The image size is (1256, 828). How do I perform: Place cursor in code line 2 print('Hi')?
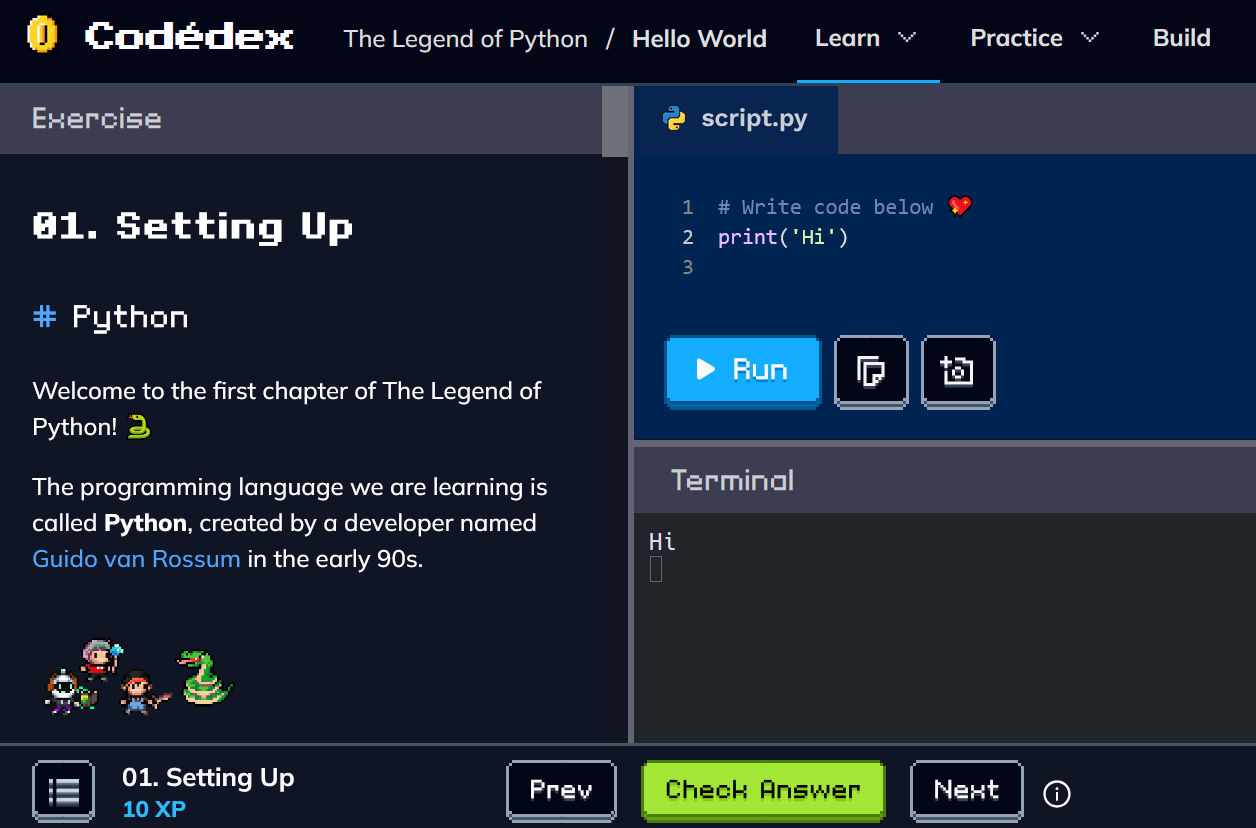pyautogui.click(x=782, y=237)
